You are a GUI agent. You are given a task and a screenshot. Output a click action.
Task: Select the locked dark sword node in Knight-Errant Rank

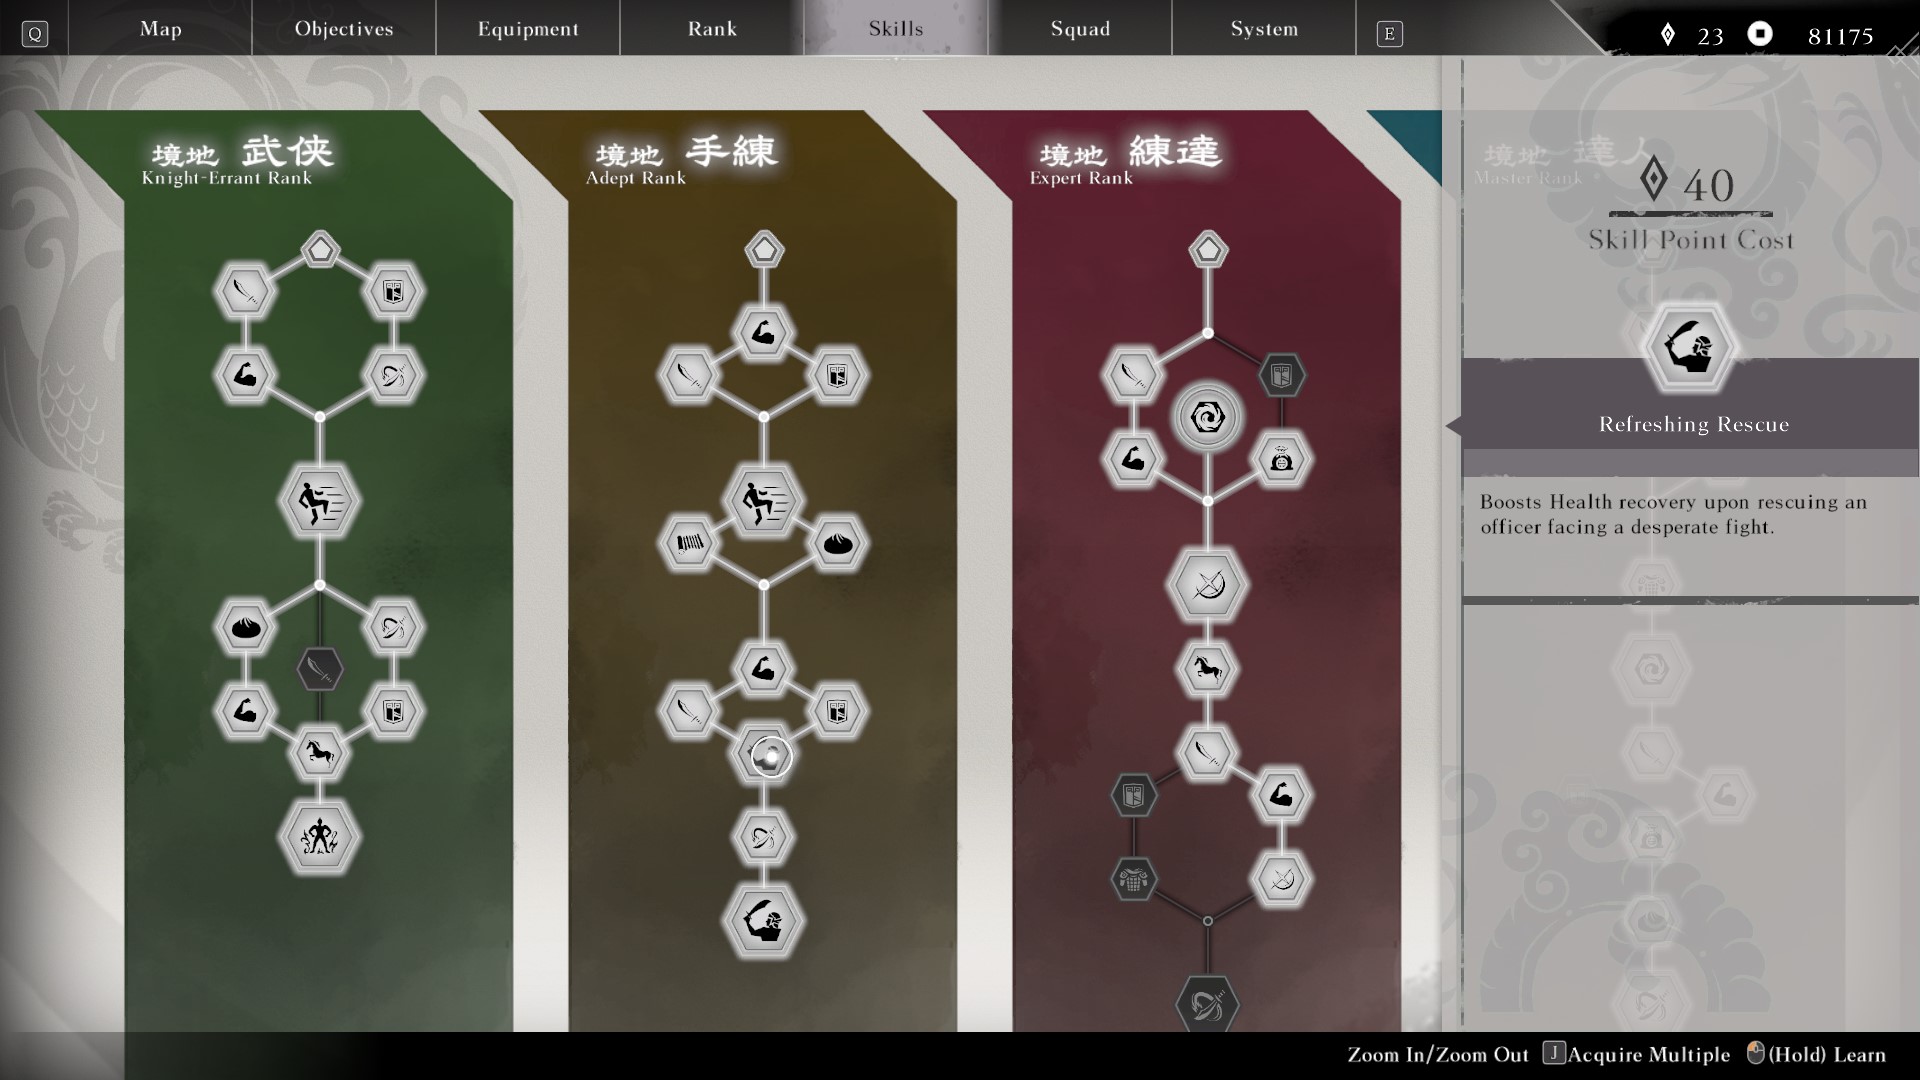[x=320, y=669]
